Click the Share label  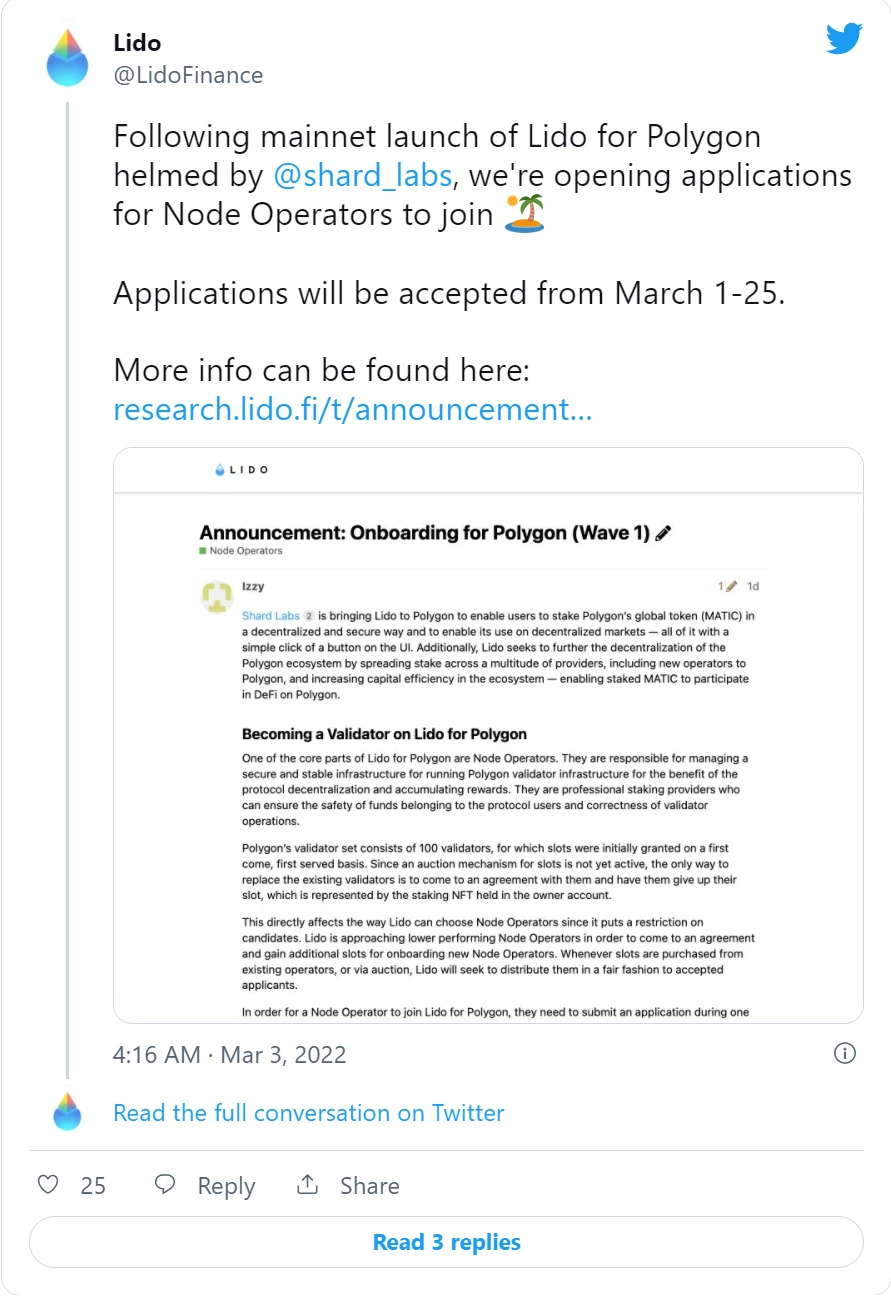369,1186
